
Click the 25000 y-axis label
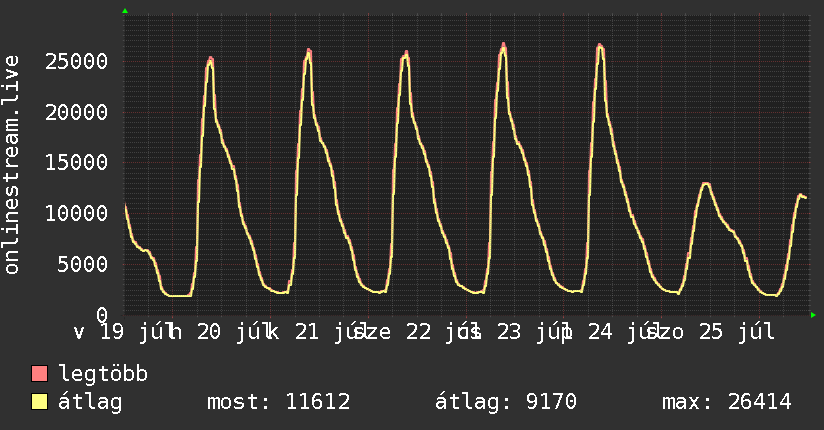[76, 62]
